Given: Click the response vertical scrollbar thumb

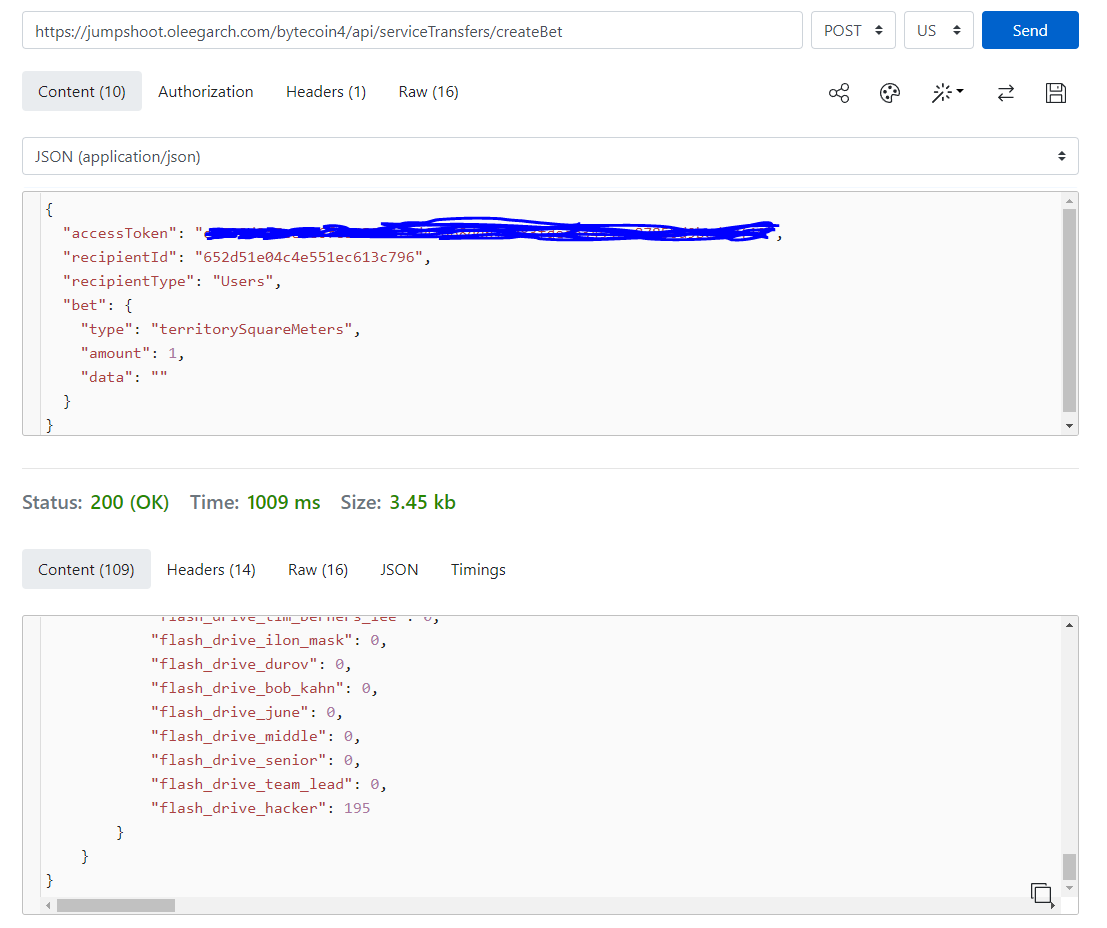Looking at the screenshot, I should [x=1069, y=867].
